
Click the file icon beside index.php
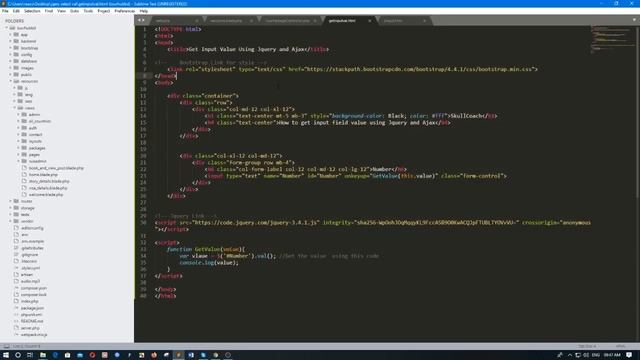[16, 301]
